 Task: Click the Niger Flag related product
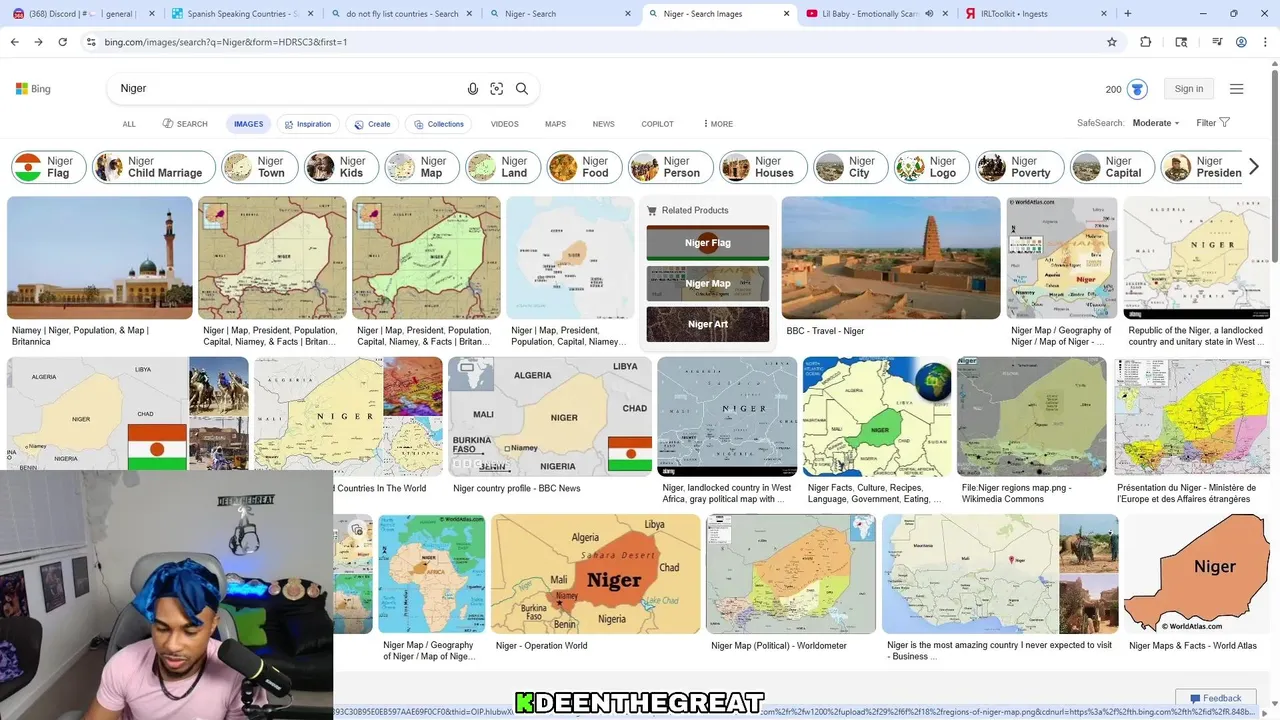tap(708, 243)
